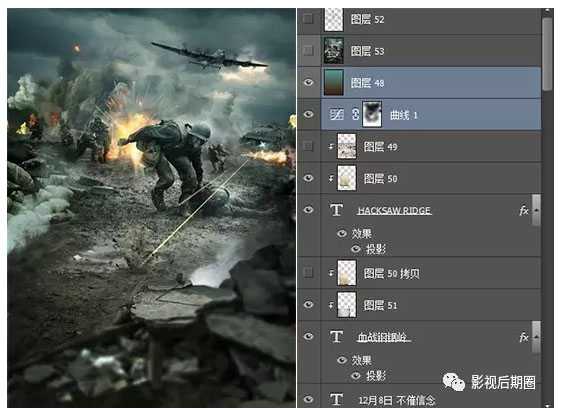
Task: Show the hidden 图层 49 layer
Action: tap(308, 146)
